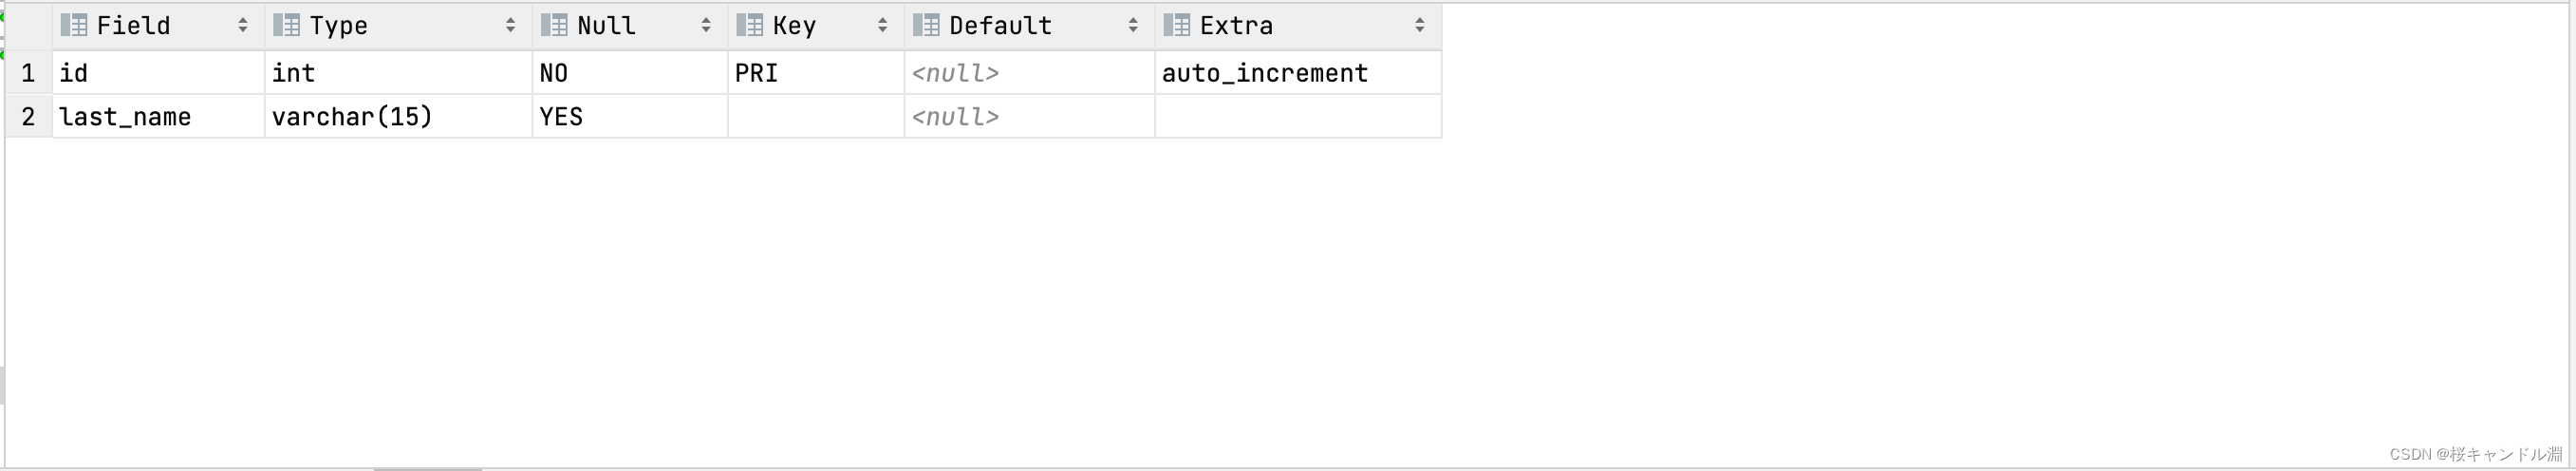Viewport: 2576px width, 471px height.
Task: Select row number 1
Action: [28, 73]
